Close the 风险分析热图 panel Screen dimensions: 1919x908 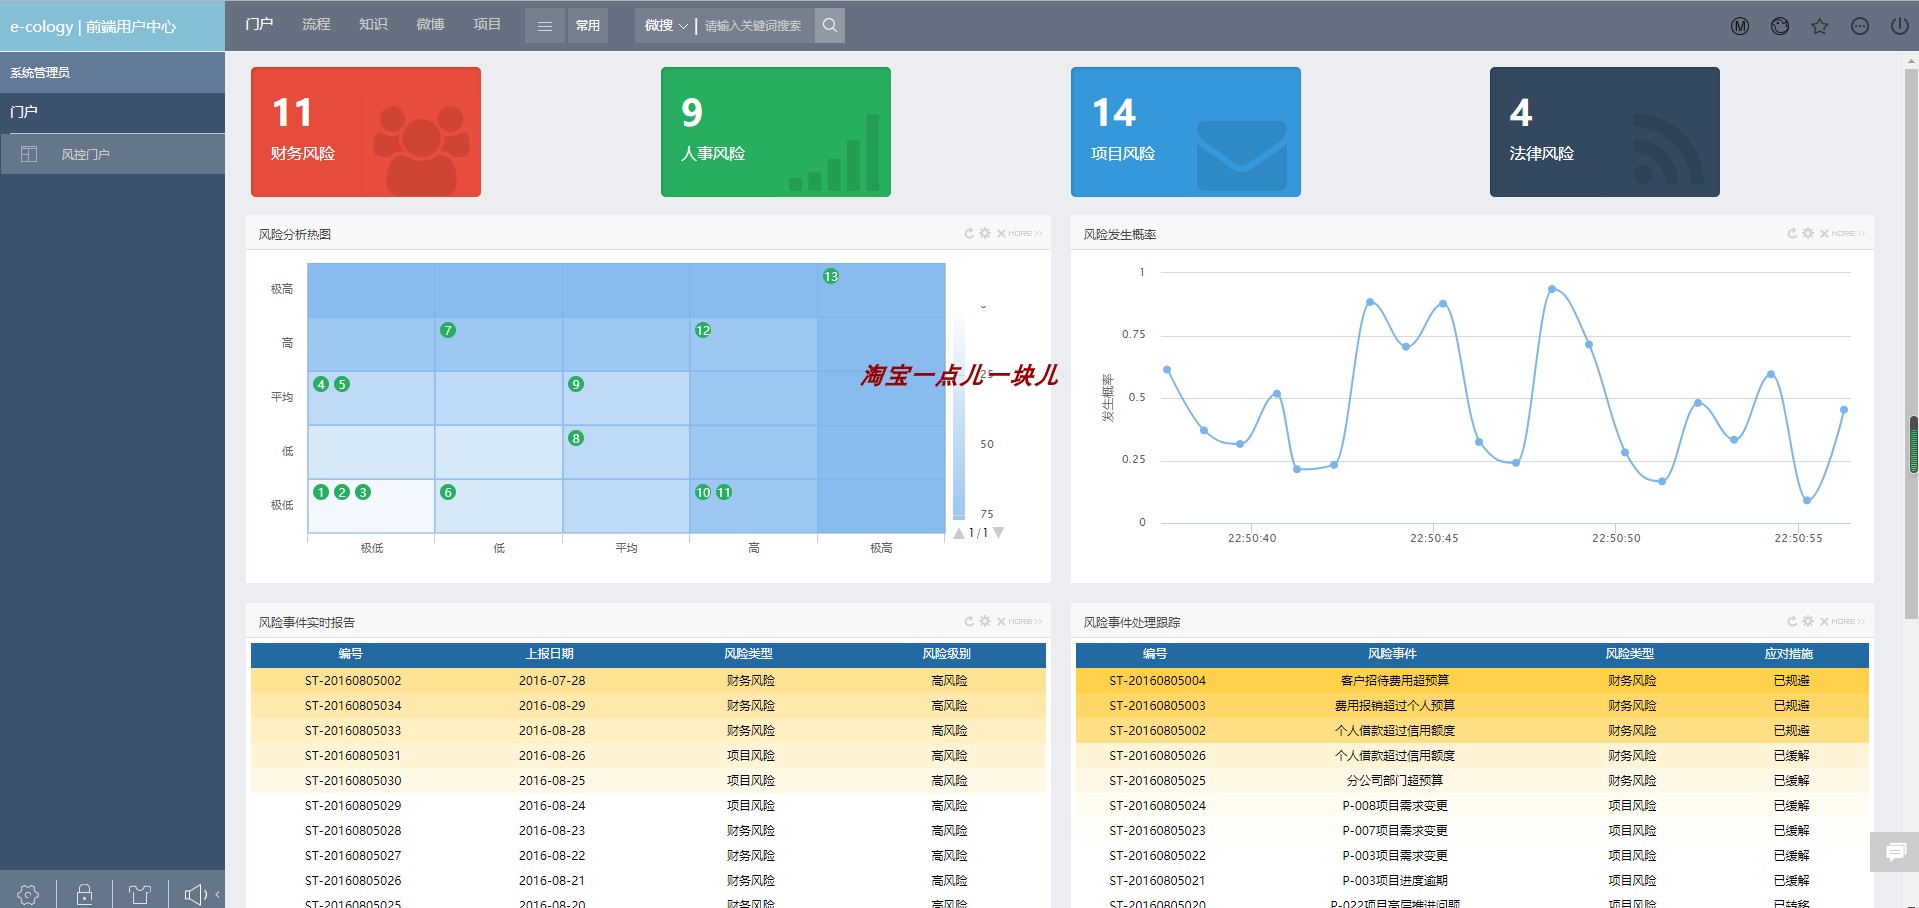(1001, 233)
